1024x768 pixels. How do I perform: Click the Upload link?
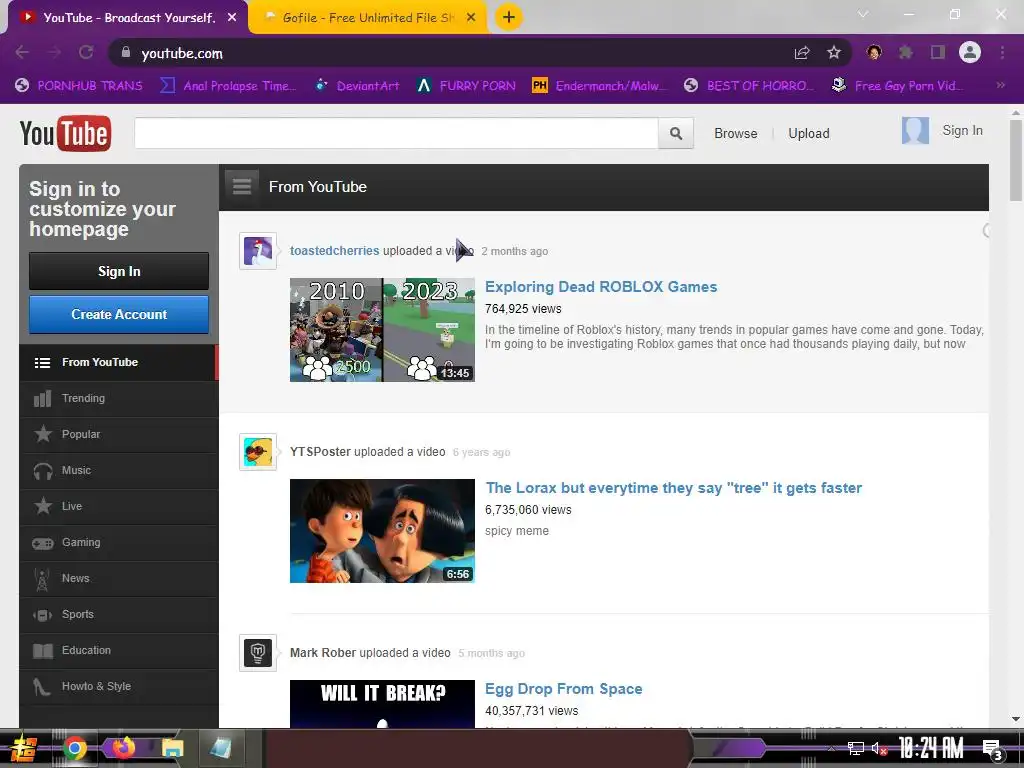(808, 133)
